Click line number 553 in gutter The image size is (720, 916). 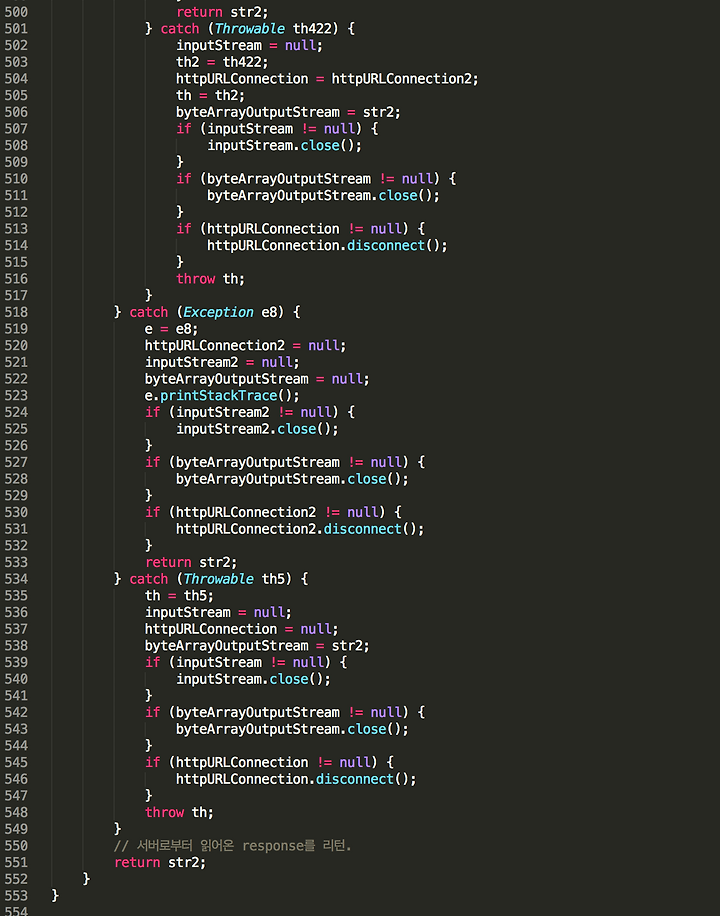click(x=16, y=896)
